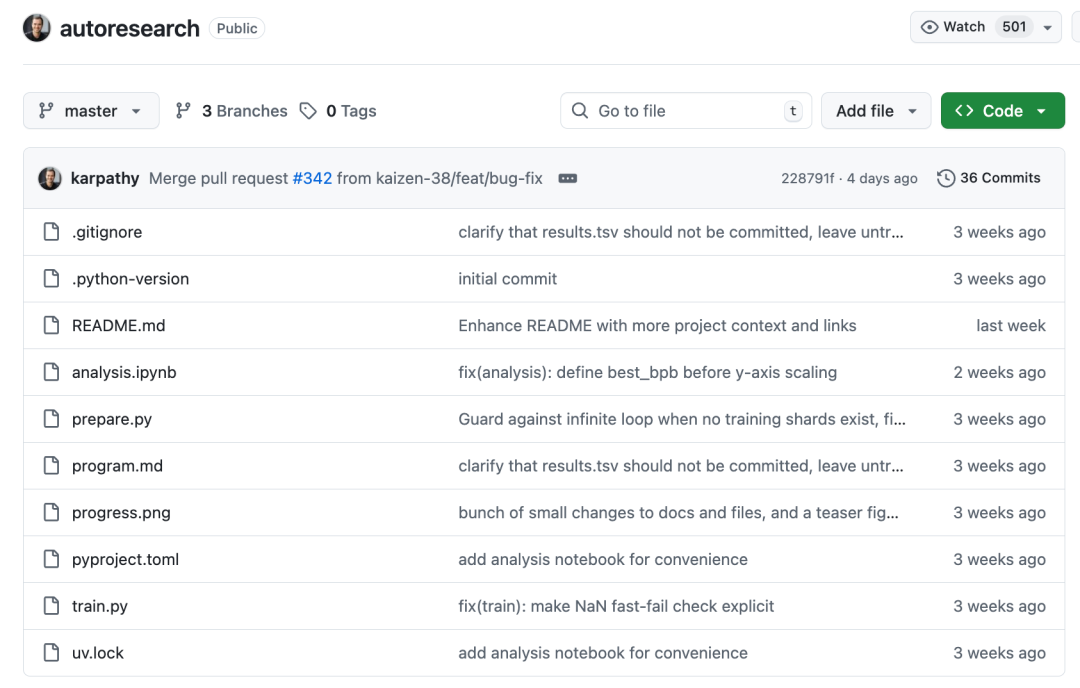Click the file icon next to prepare.py
The width and height of the screenshot is (1080, 688).
[x=51, y=419]
